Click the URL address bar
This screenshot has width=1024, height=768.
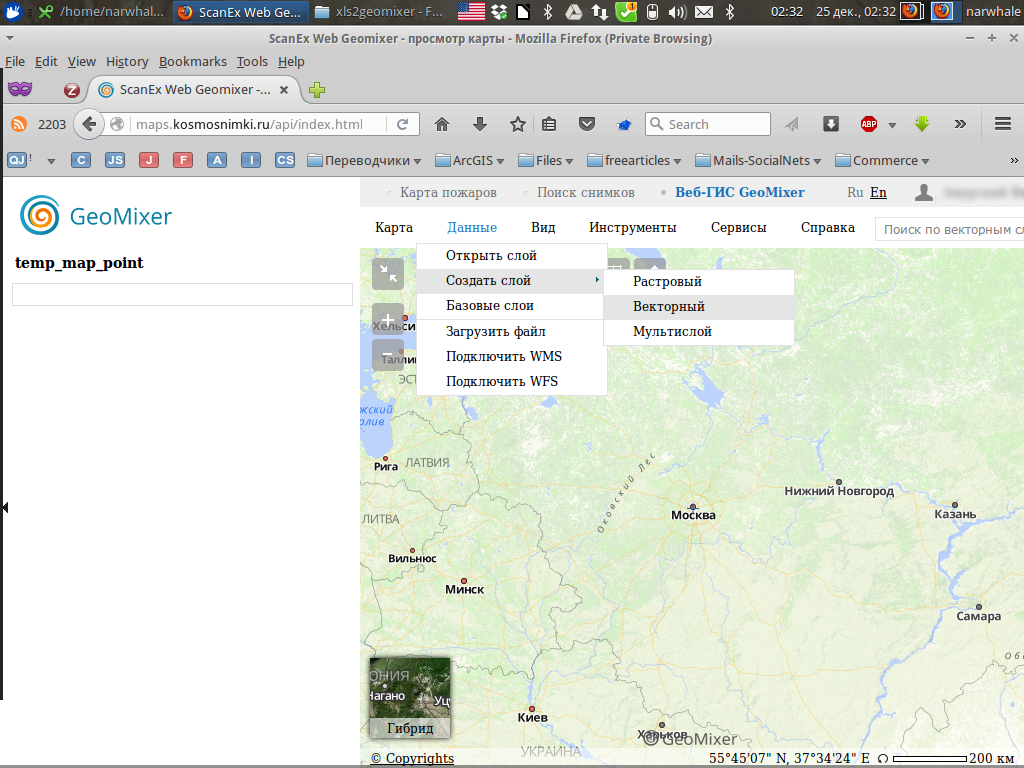259,124
